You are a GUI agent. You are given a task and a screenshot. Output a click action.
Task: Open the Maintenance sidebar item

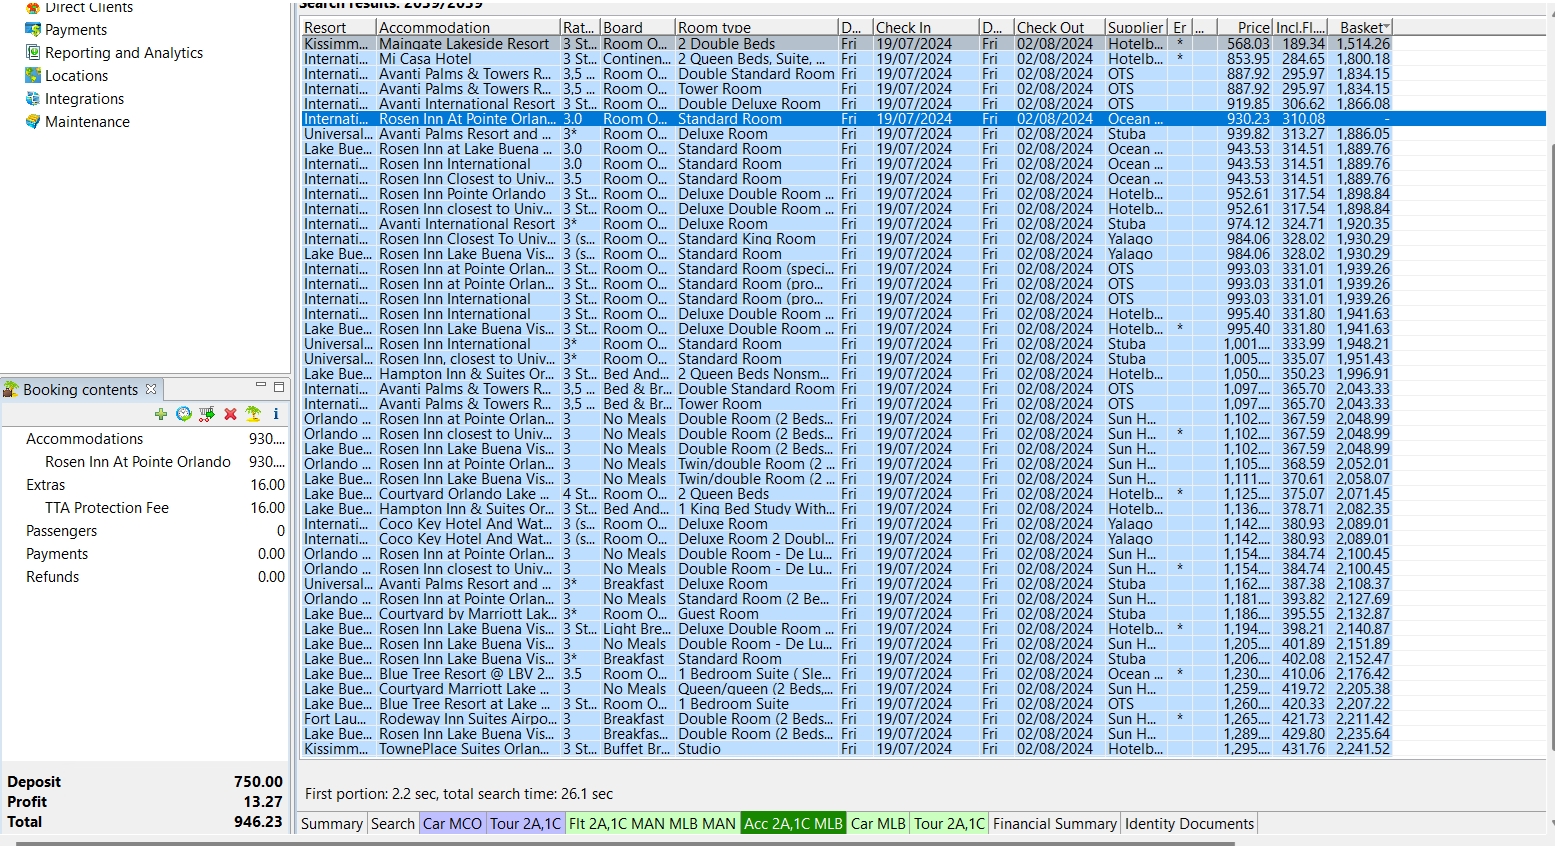[x=87, y=122]
